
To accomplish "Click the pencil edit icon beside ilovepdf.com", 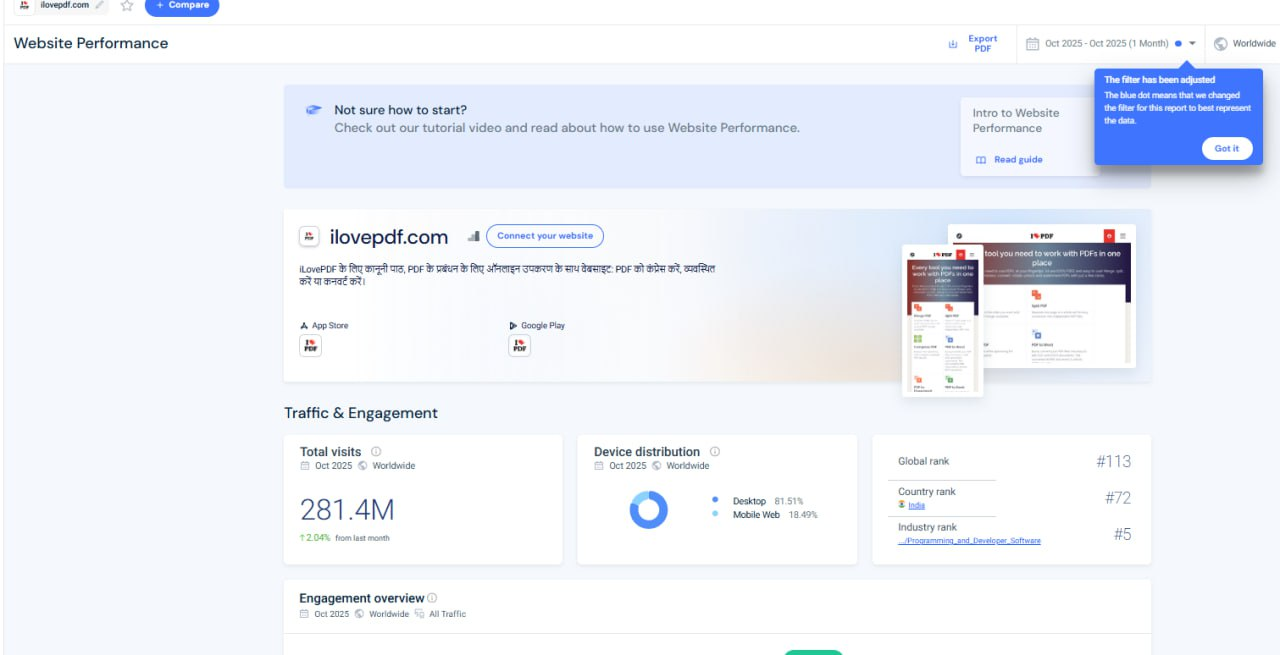I will [x=100, y=6].
